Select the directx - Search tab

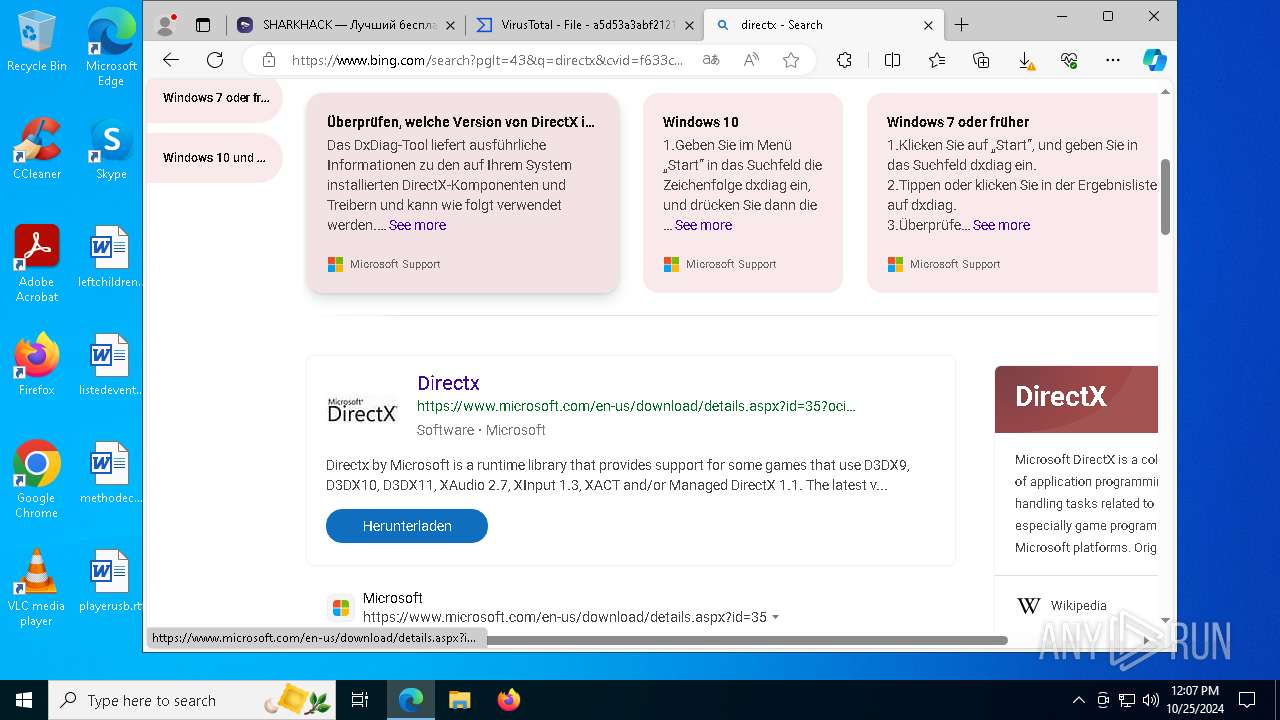pyautogui.click(x=823, y=25)
